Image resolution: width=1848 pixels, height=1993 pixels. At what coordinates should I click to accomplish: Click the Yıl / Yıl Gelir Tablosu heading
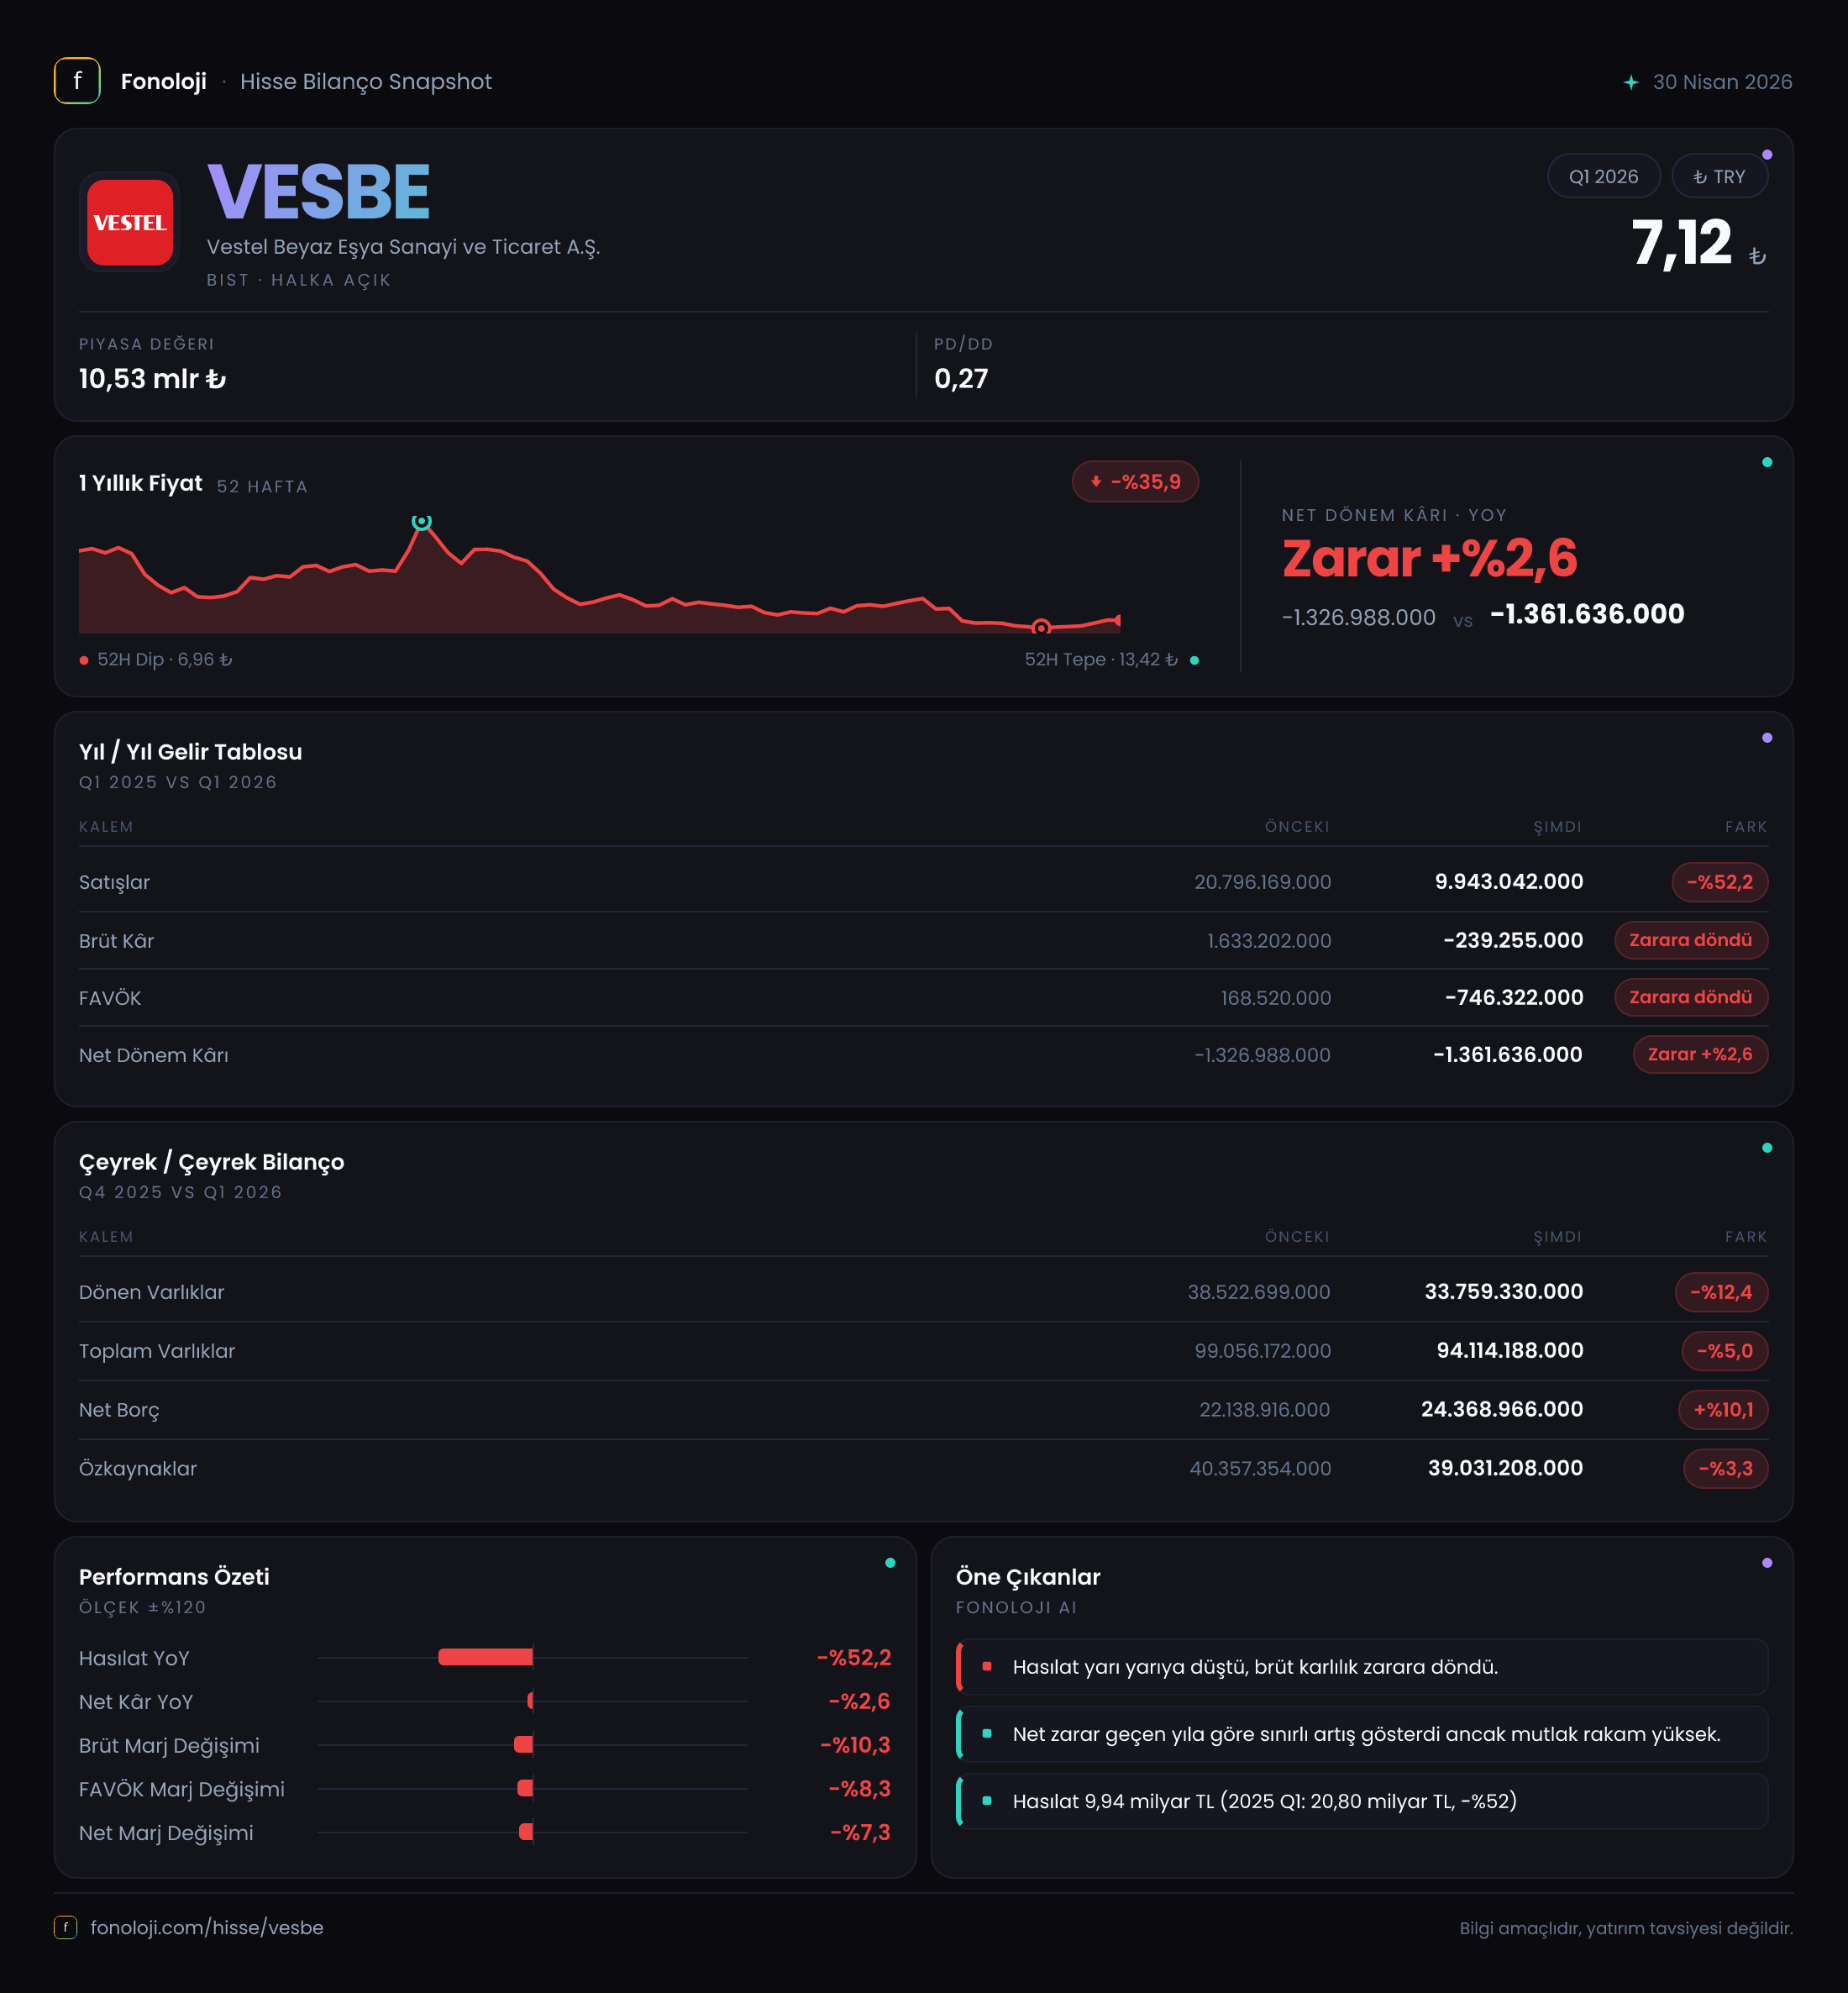coord(190,752)
